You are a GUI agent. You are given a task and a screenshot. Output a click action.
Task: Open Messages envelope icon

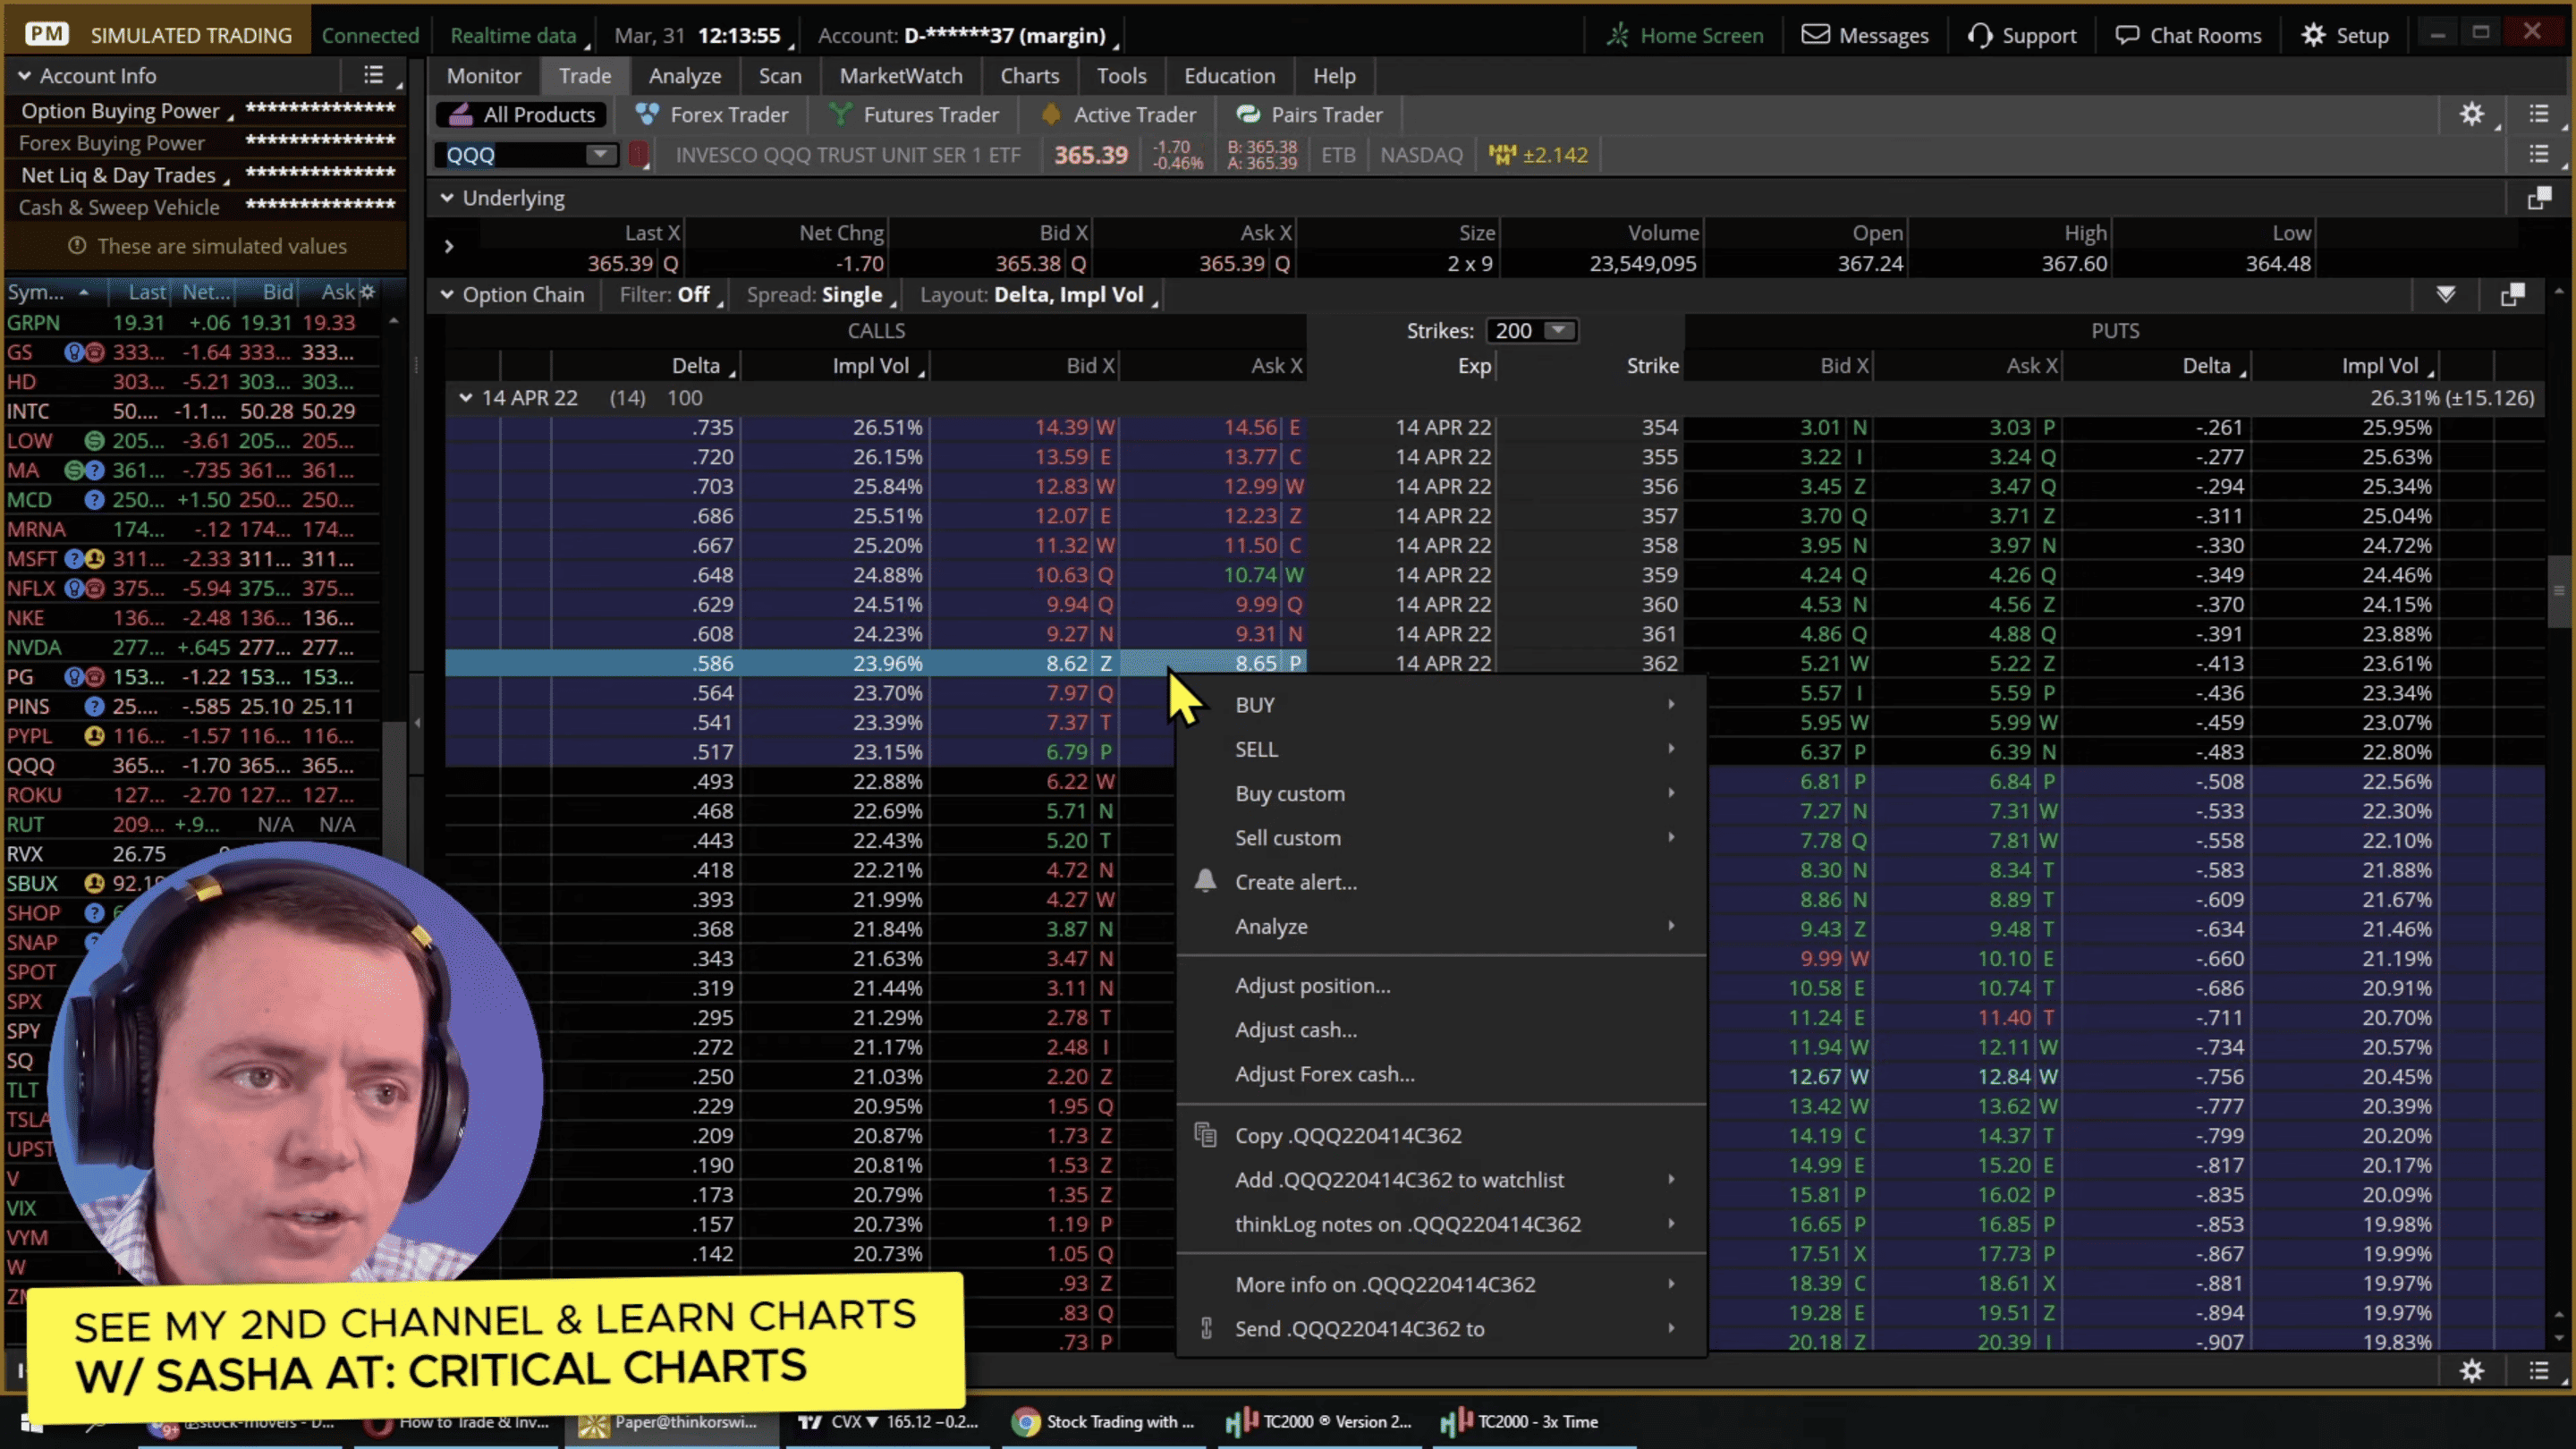click(x=1815, y=35)
